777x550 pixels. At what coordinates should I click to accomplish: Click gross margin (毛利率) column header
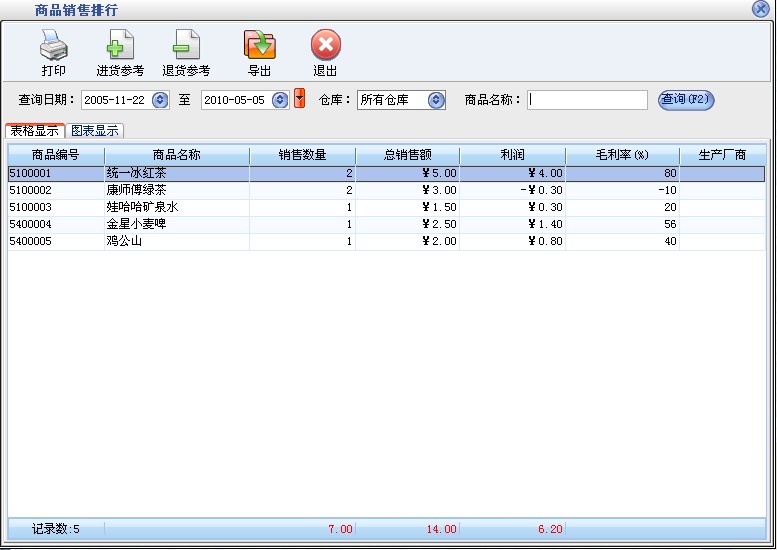(622, 155)
